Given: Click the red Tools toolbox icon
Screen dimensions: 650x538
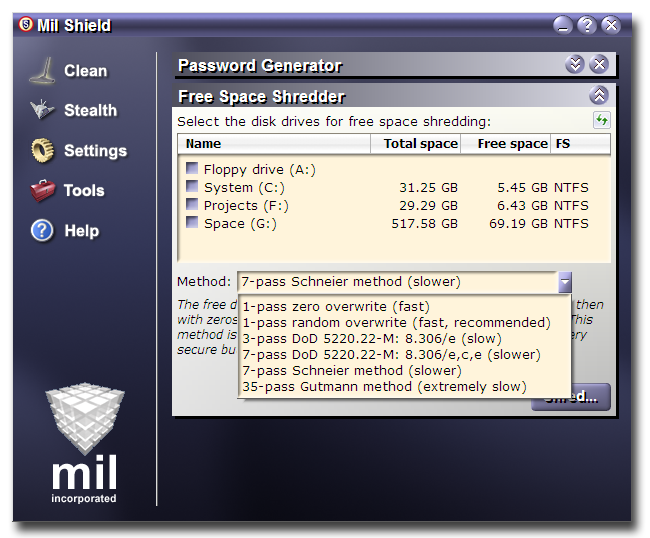Looking at the screenshot, I should click(42, 190).
